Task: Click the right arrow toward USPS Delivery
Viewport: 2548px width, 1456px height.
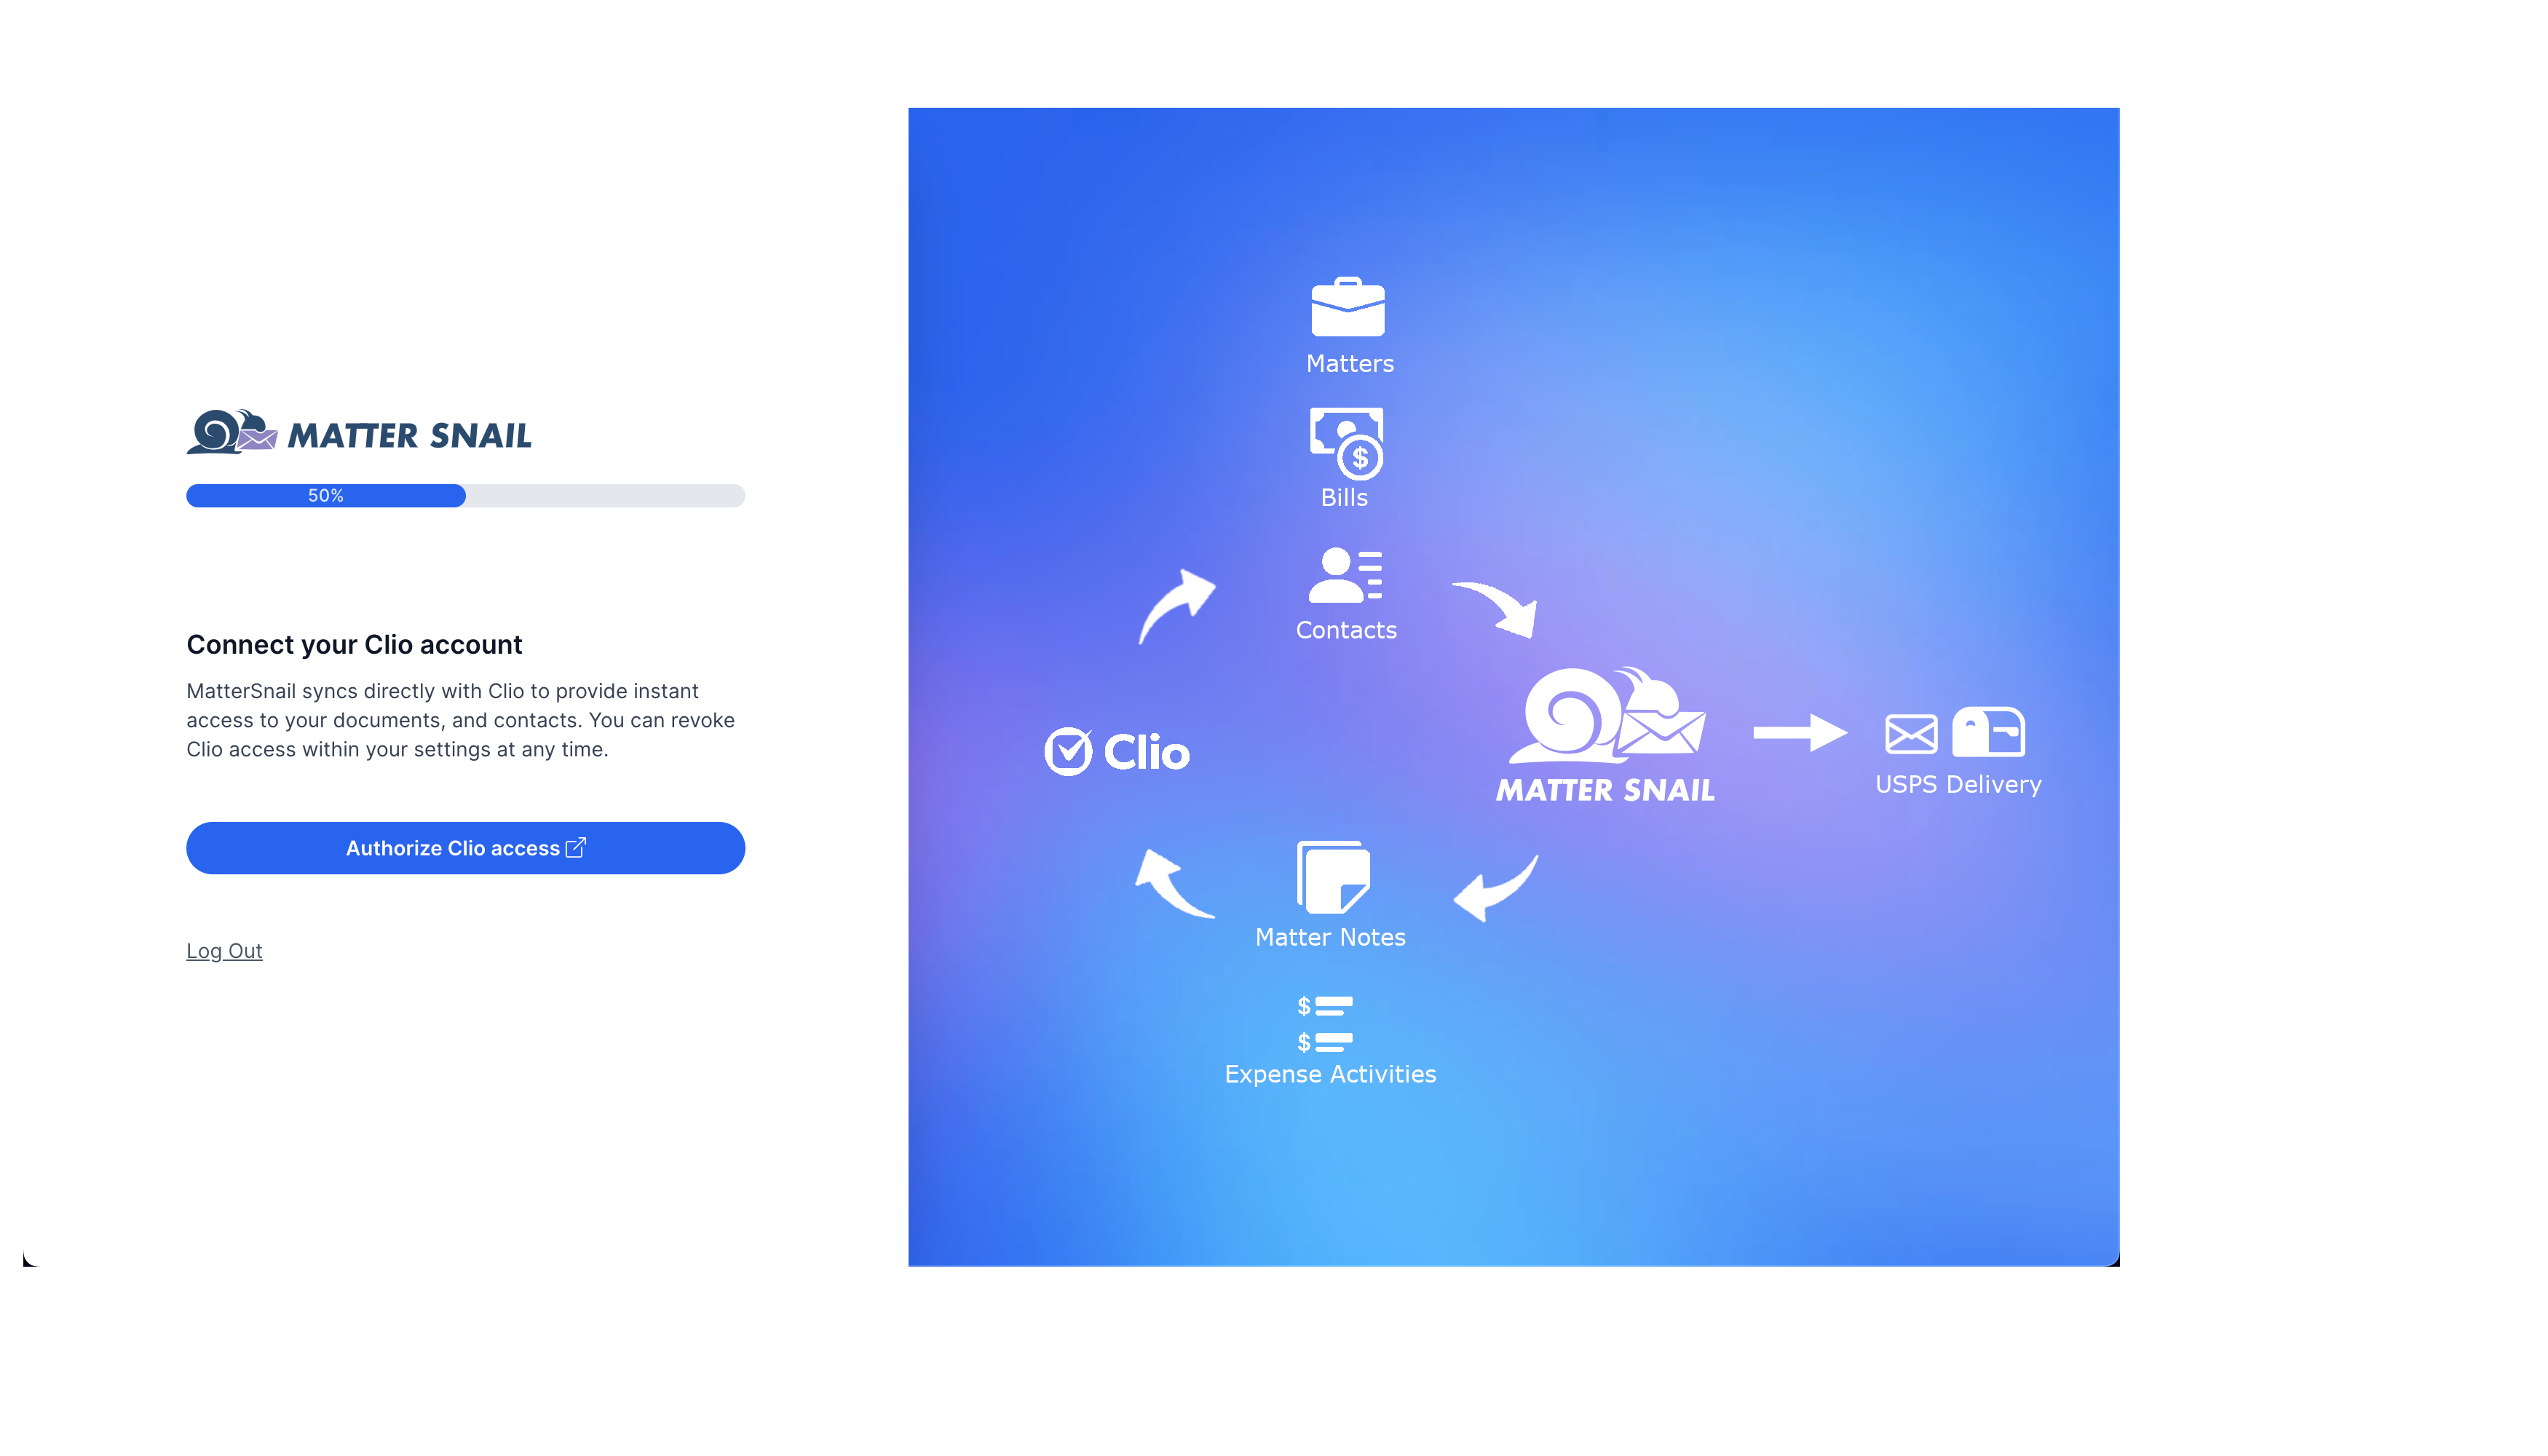Action: coord(1799,733)
